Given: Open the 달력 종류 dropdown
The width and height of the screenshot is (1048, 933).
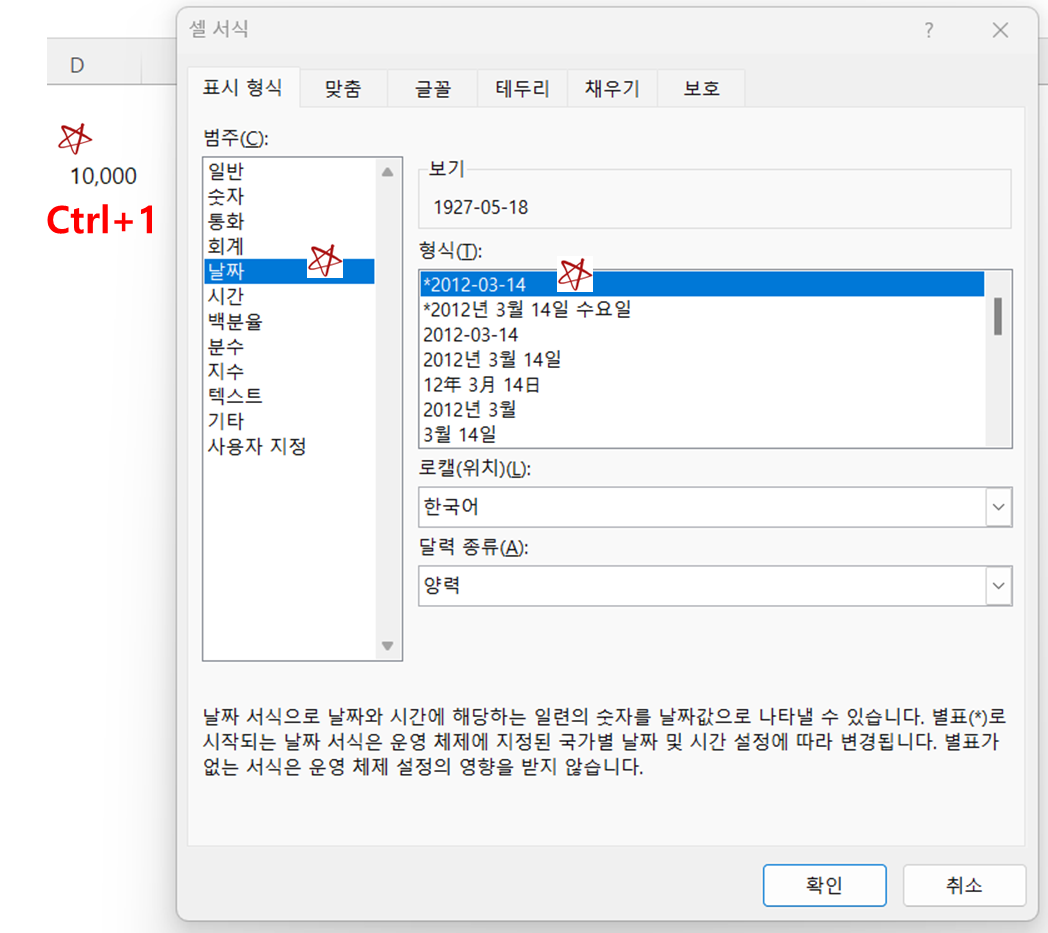Looking at the screenshot, I should 997,585.
